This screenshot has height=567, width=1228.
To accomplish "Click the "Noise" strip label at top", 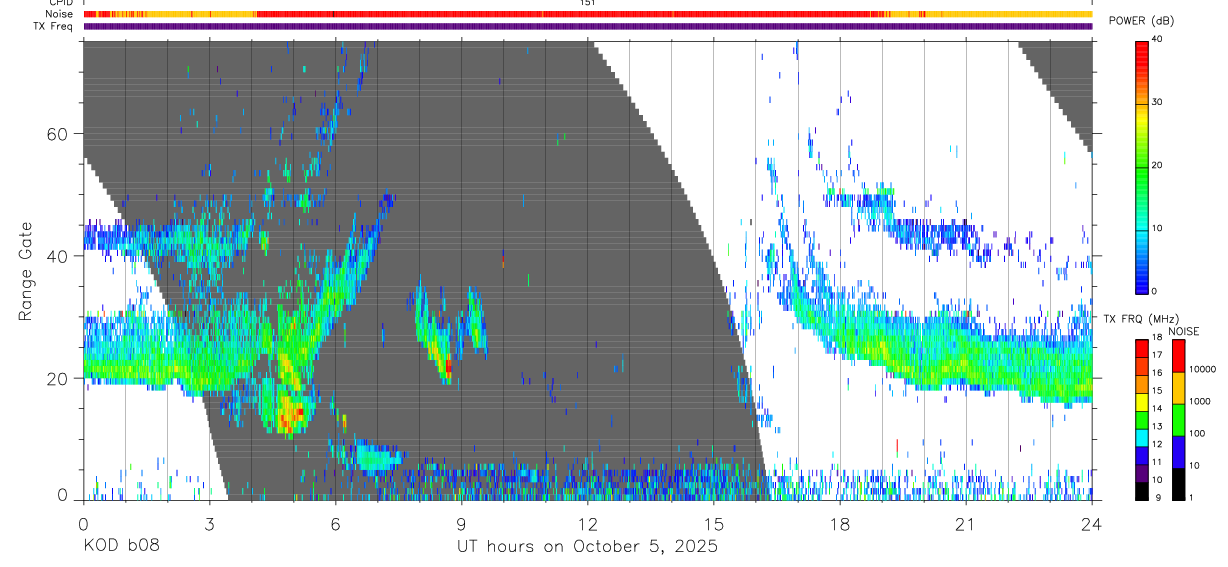I will click(59, 14).
